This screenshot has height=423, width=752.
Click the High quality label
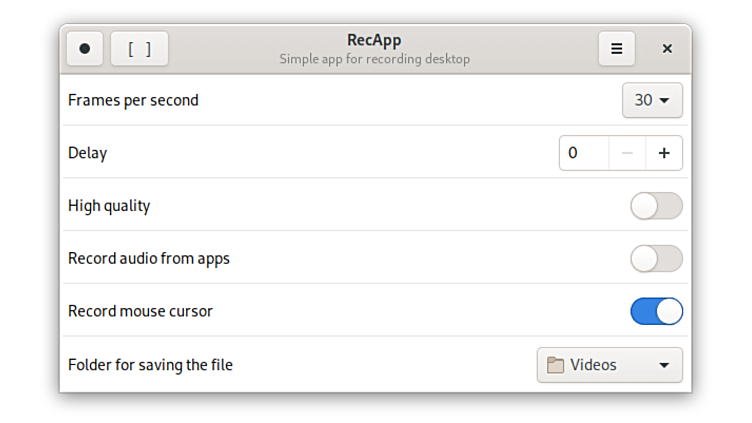coord(109,206)
